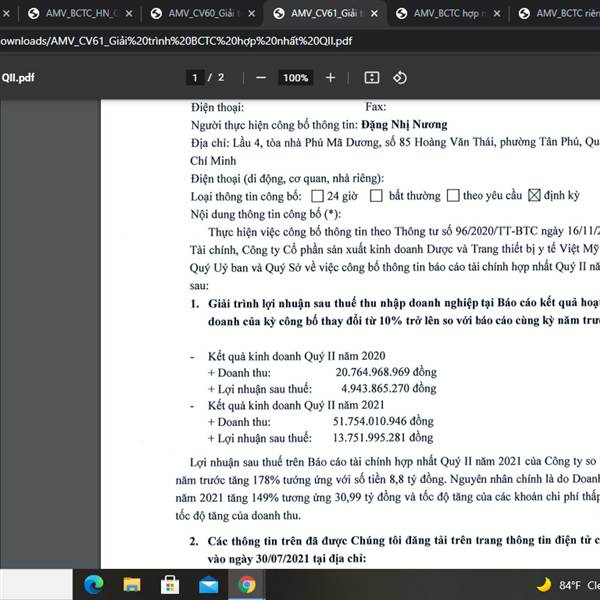Zoom out the PDF with minus button
600x600 pixels.
pos(261,78)
